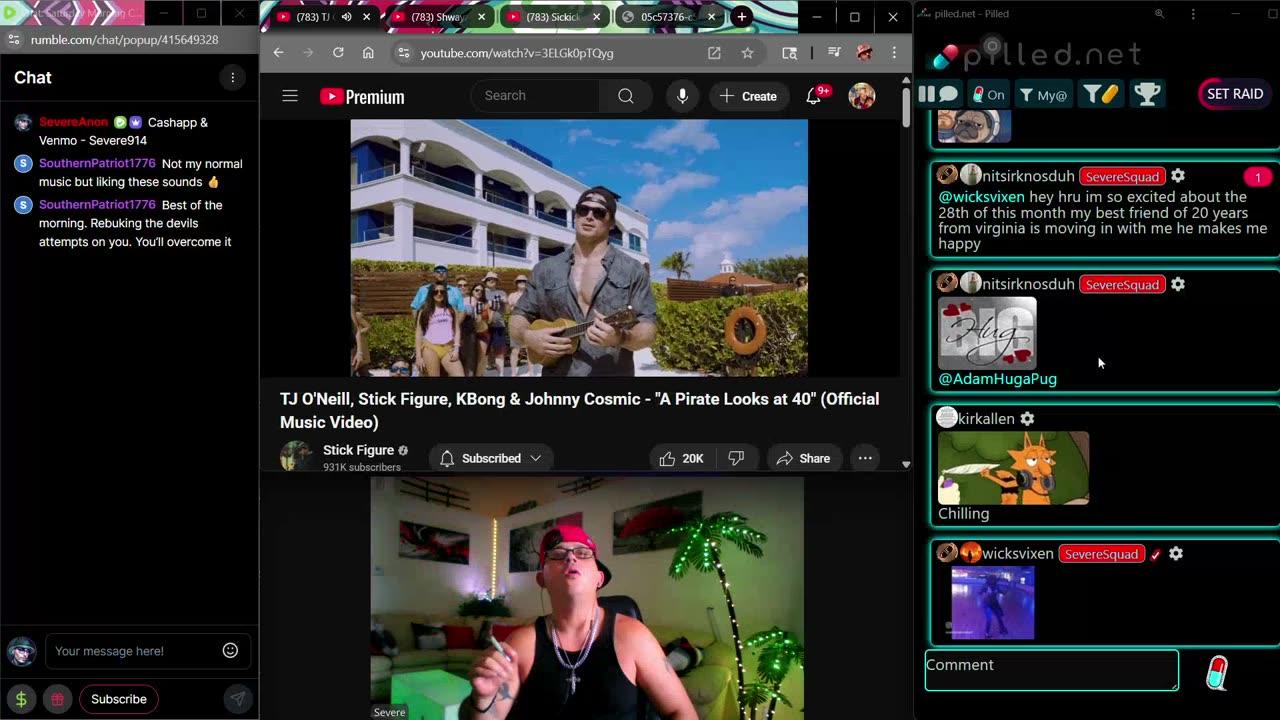This screenshot has width=1280, height=720.
Task: Close the '(783) Shway' tab
Action: (481, 17)
